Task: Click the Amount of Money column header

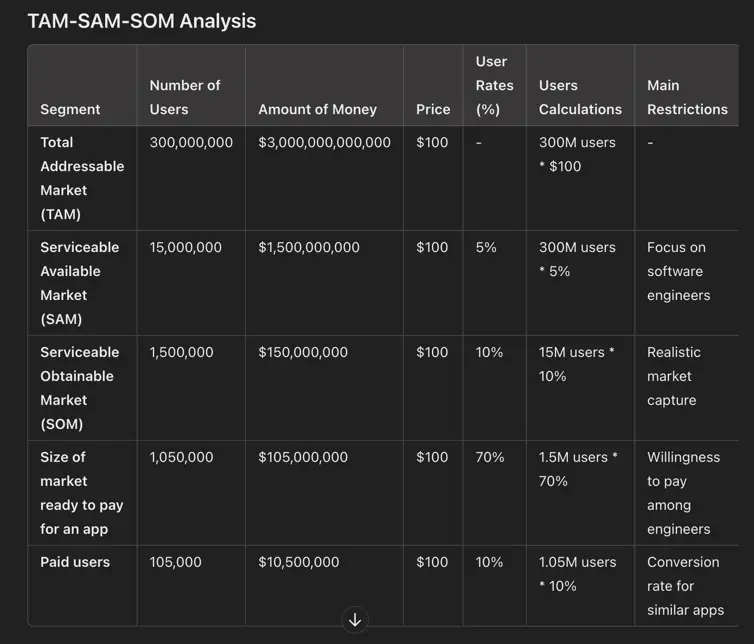Action: click(317, 109)
